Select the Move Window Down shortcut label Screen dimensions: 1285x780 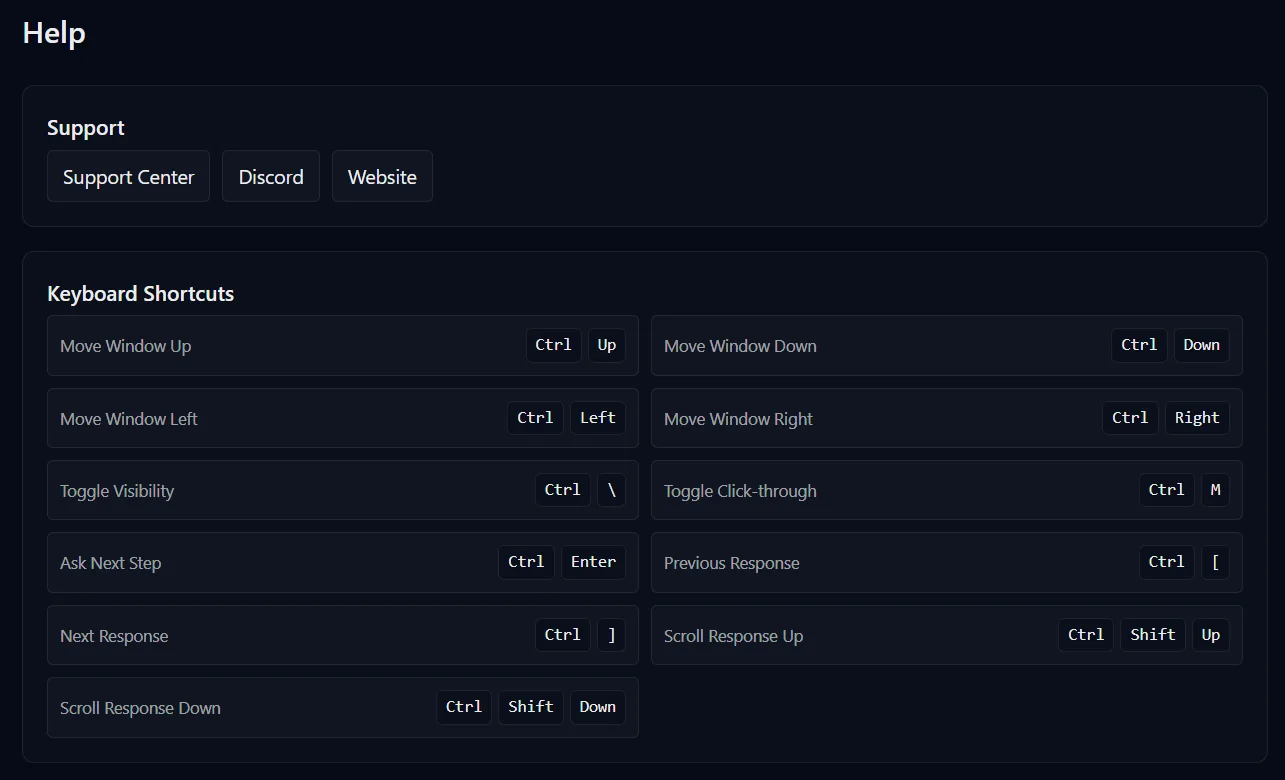coord(740,346)
